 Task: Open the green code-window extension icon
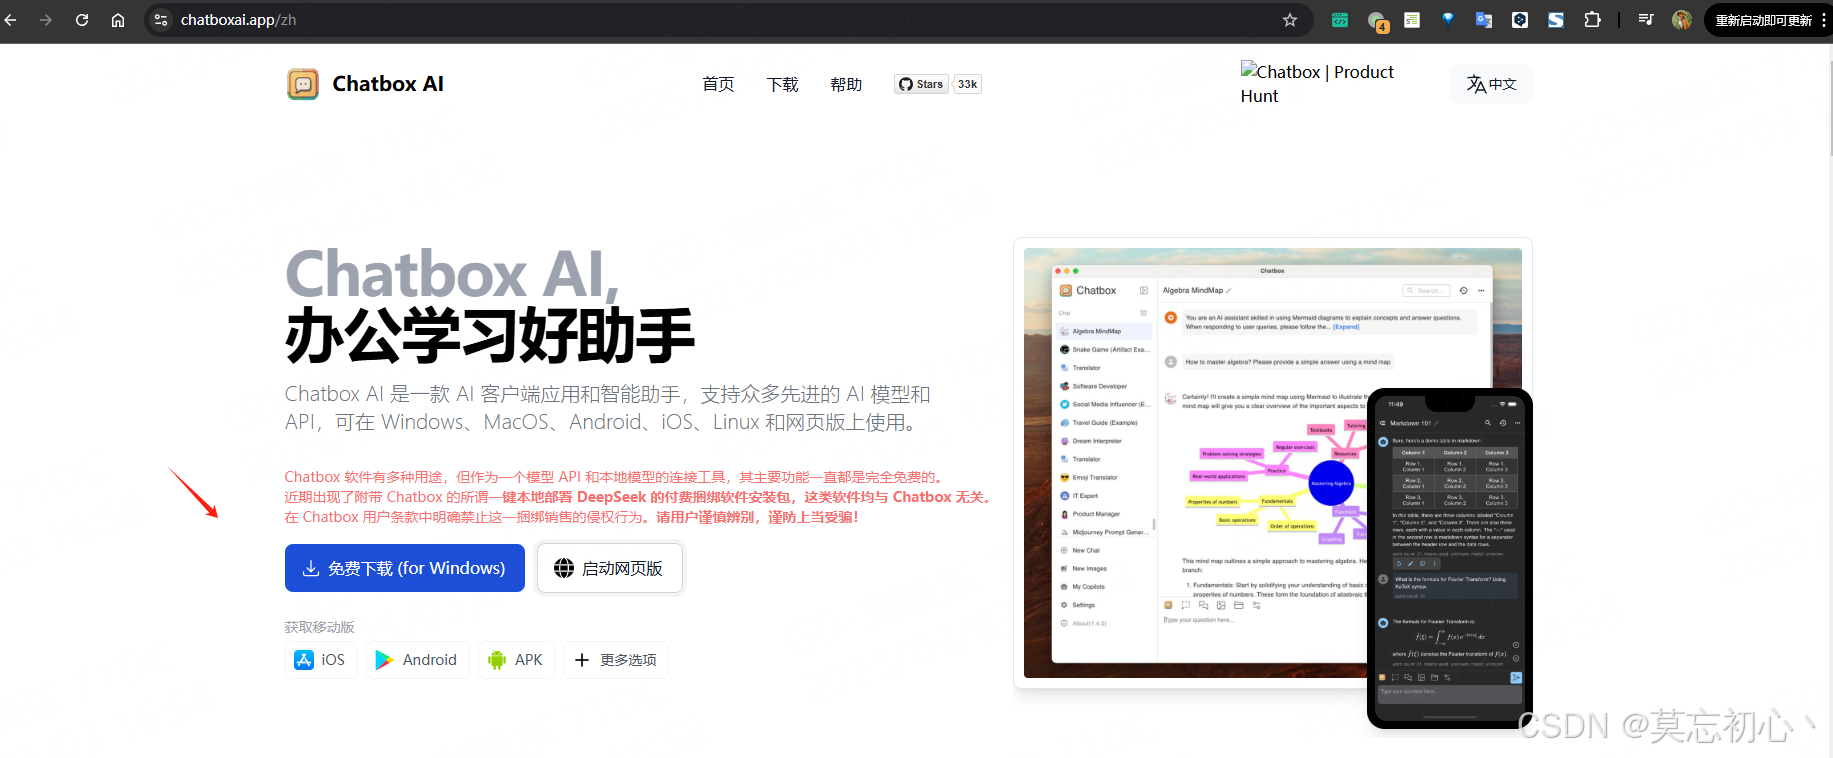click(1340, 20)
